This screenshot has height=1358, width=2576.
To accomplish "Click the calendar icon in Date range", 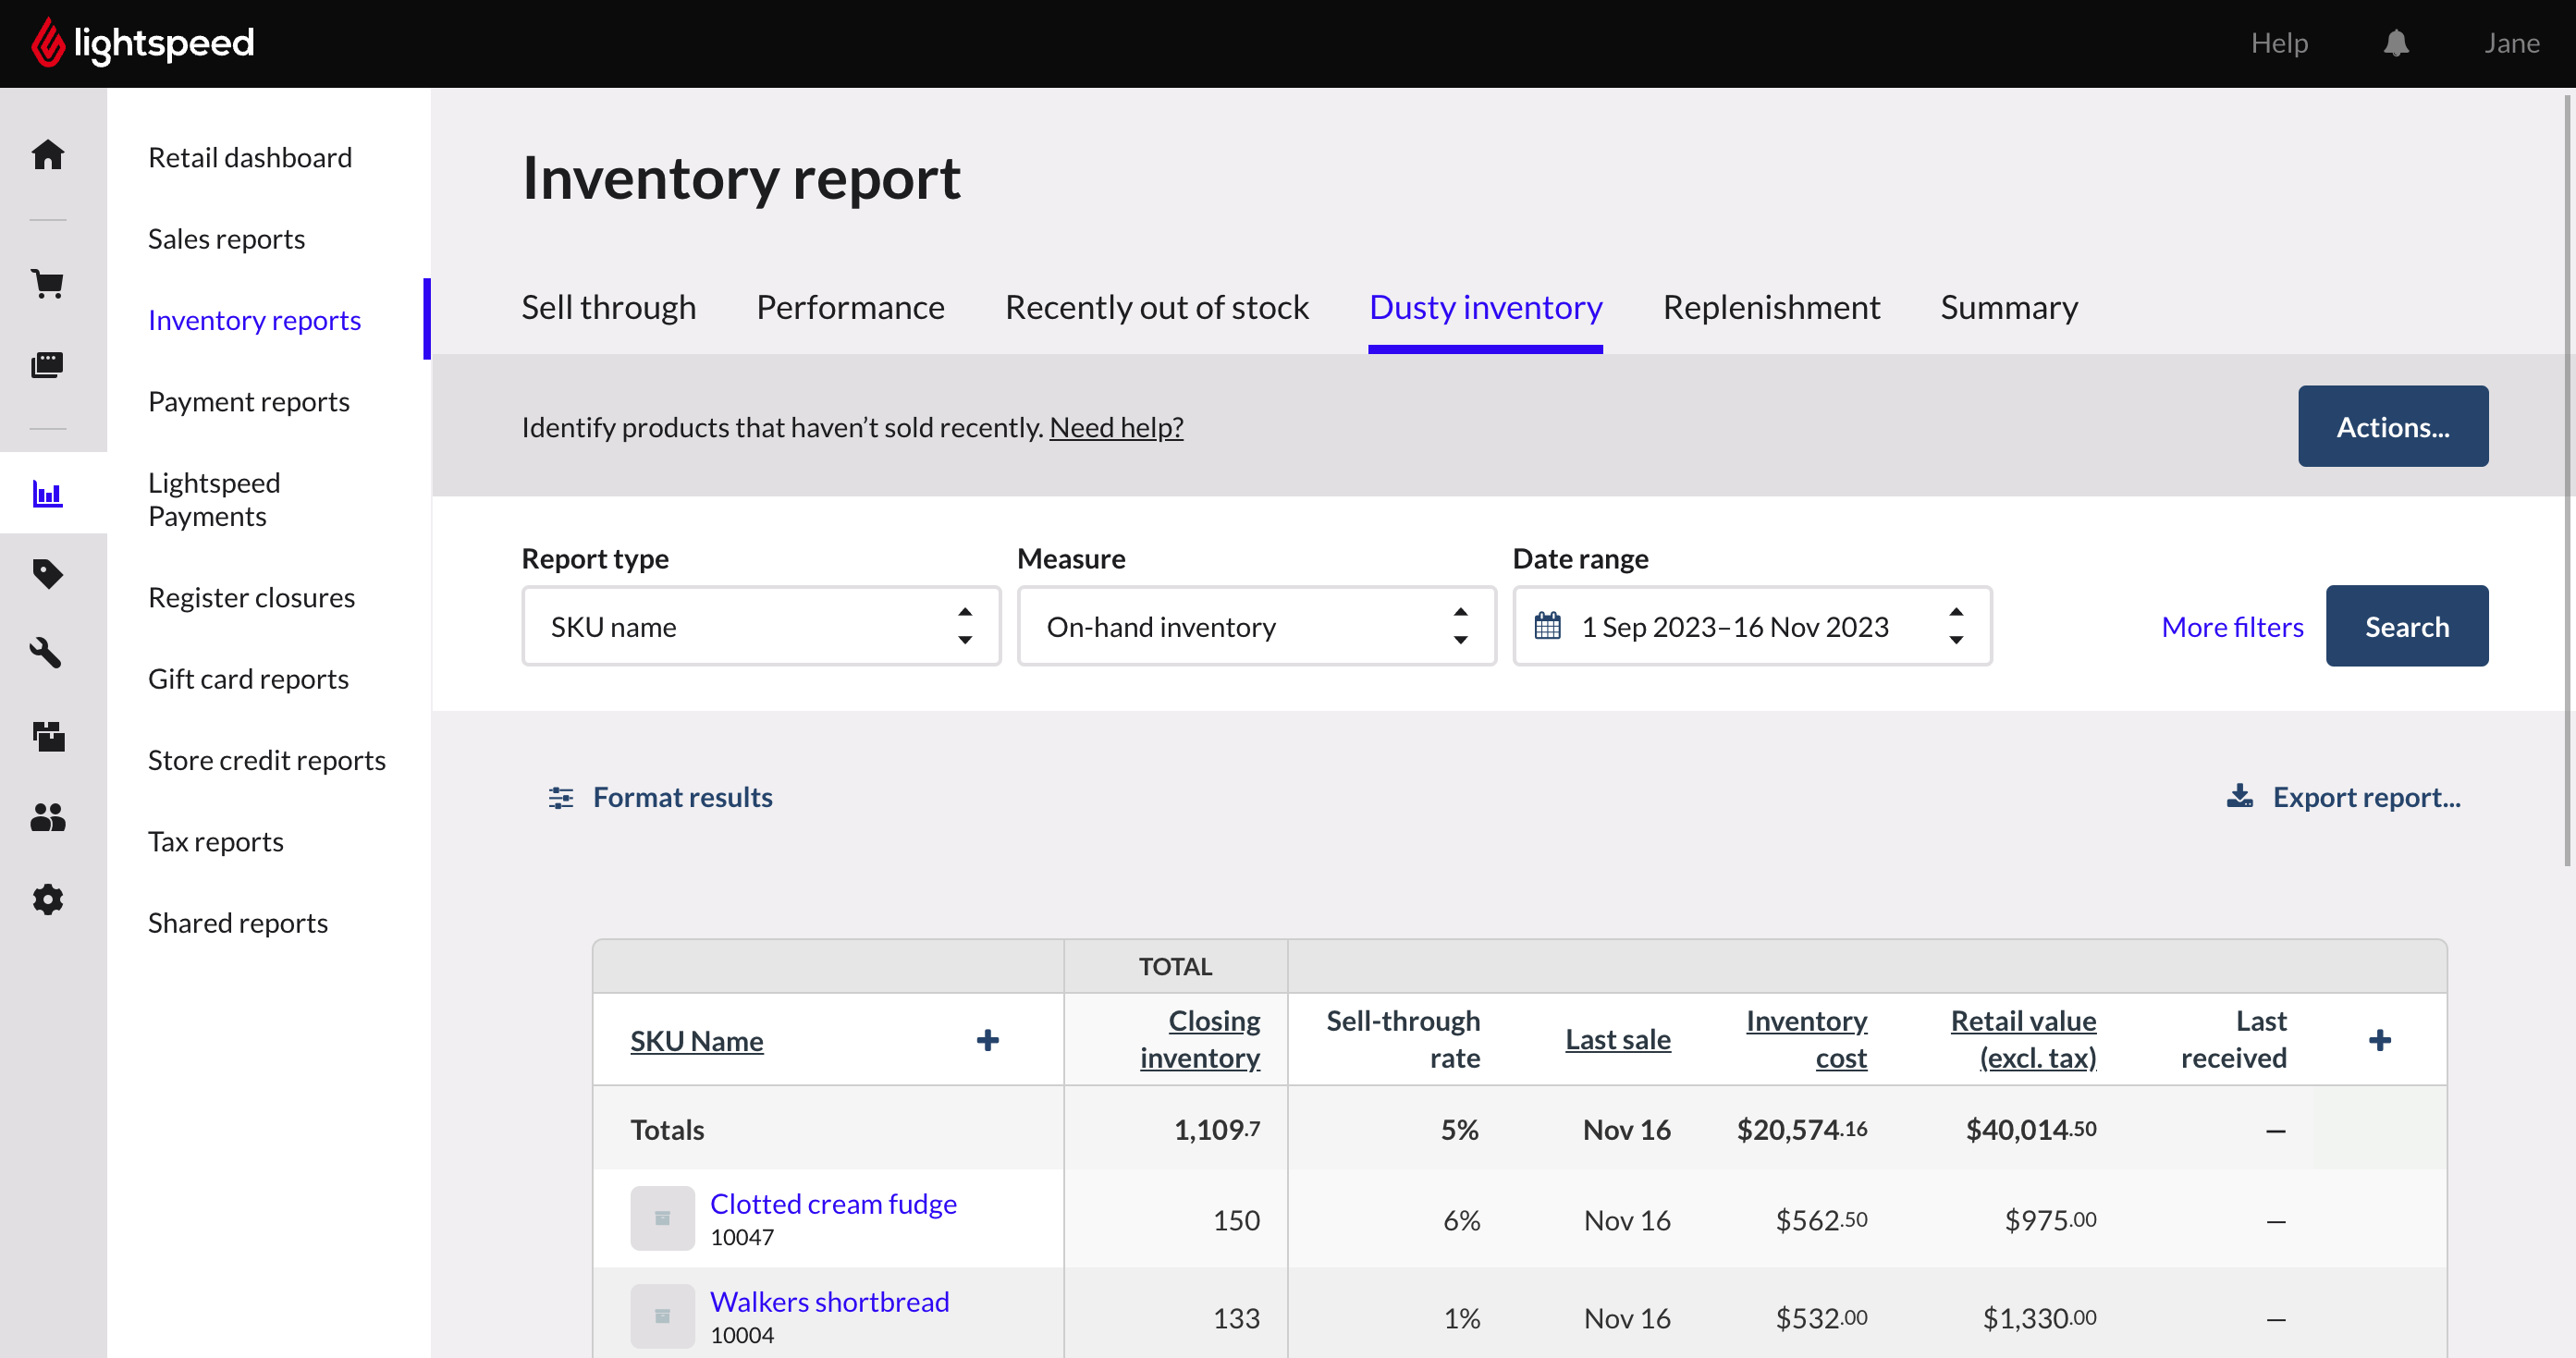I will (x=1547, y=626).
